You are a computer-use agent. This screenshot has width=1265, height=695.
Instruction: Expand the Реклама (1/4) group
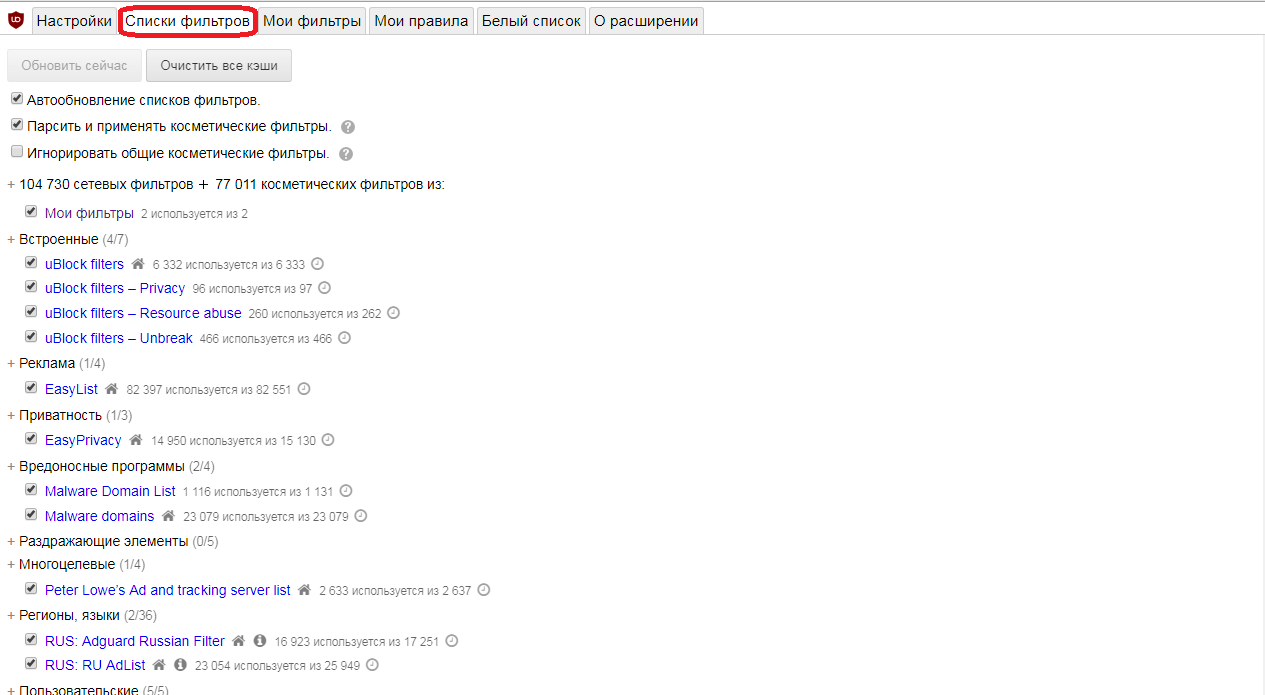point(11,364)
